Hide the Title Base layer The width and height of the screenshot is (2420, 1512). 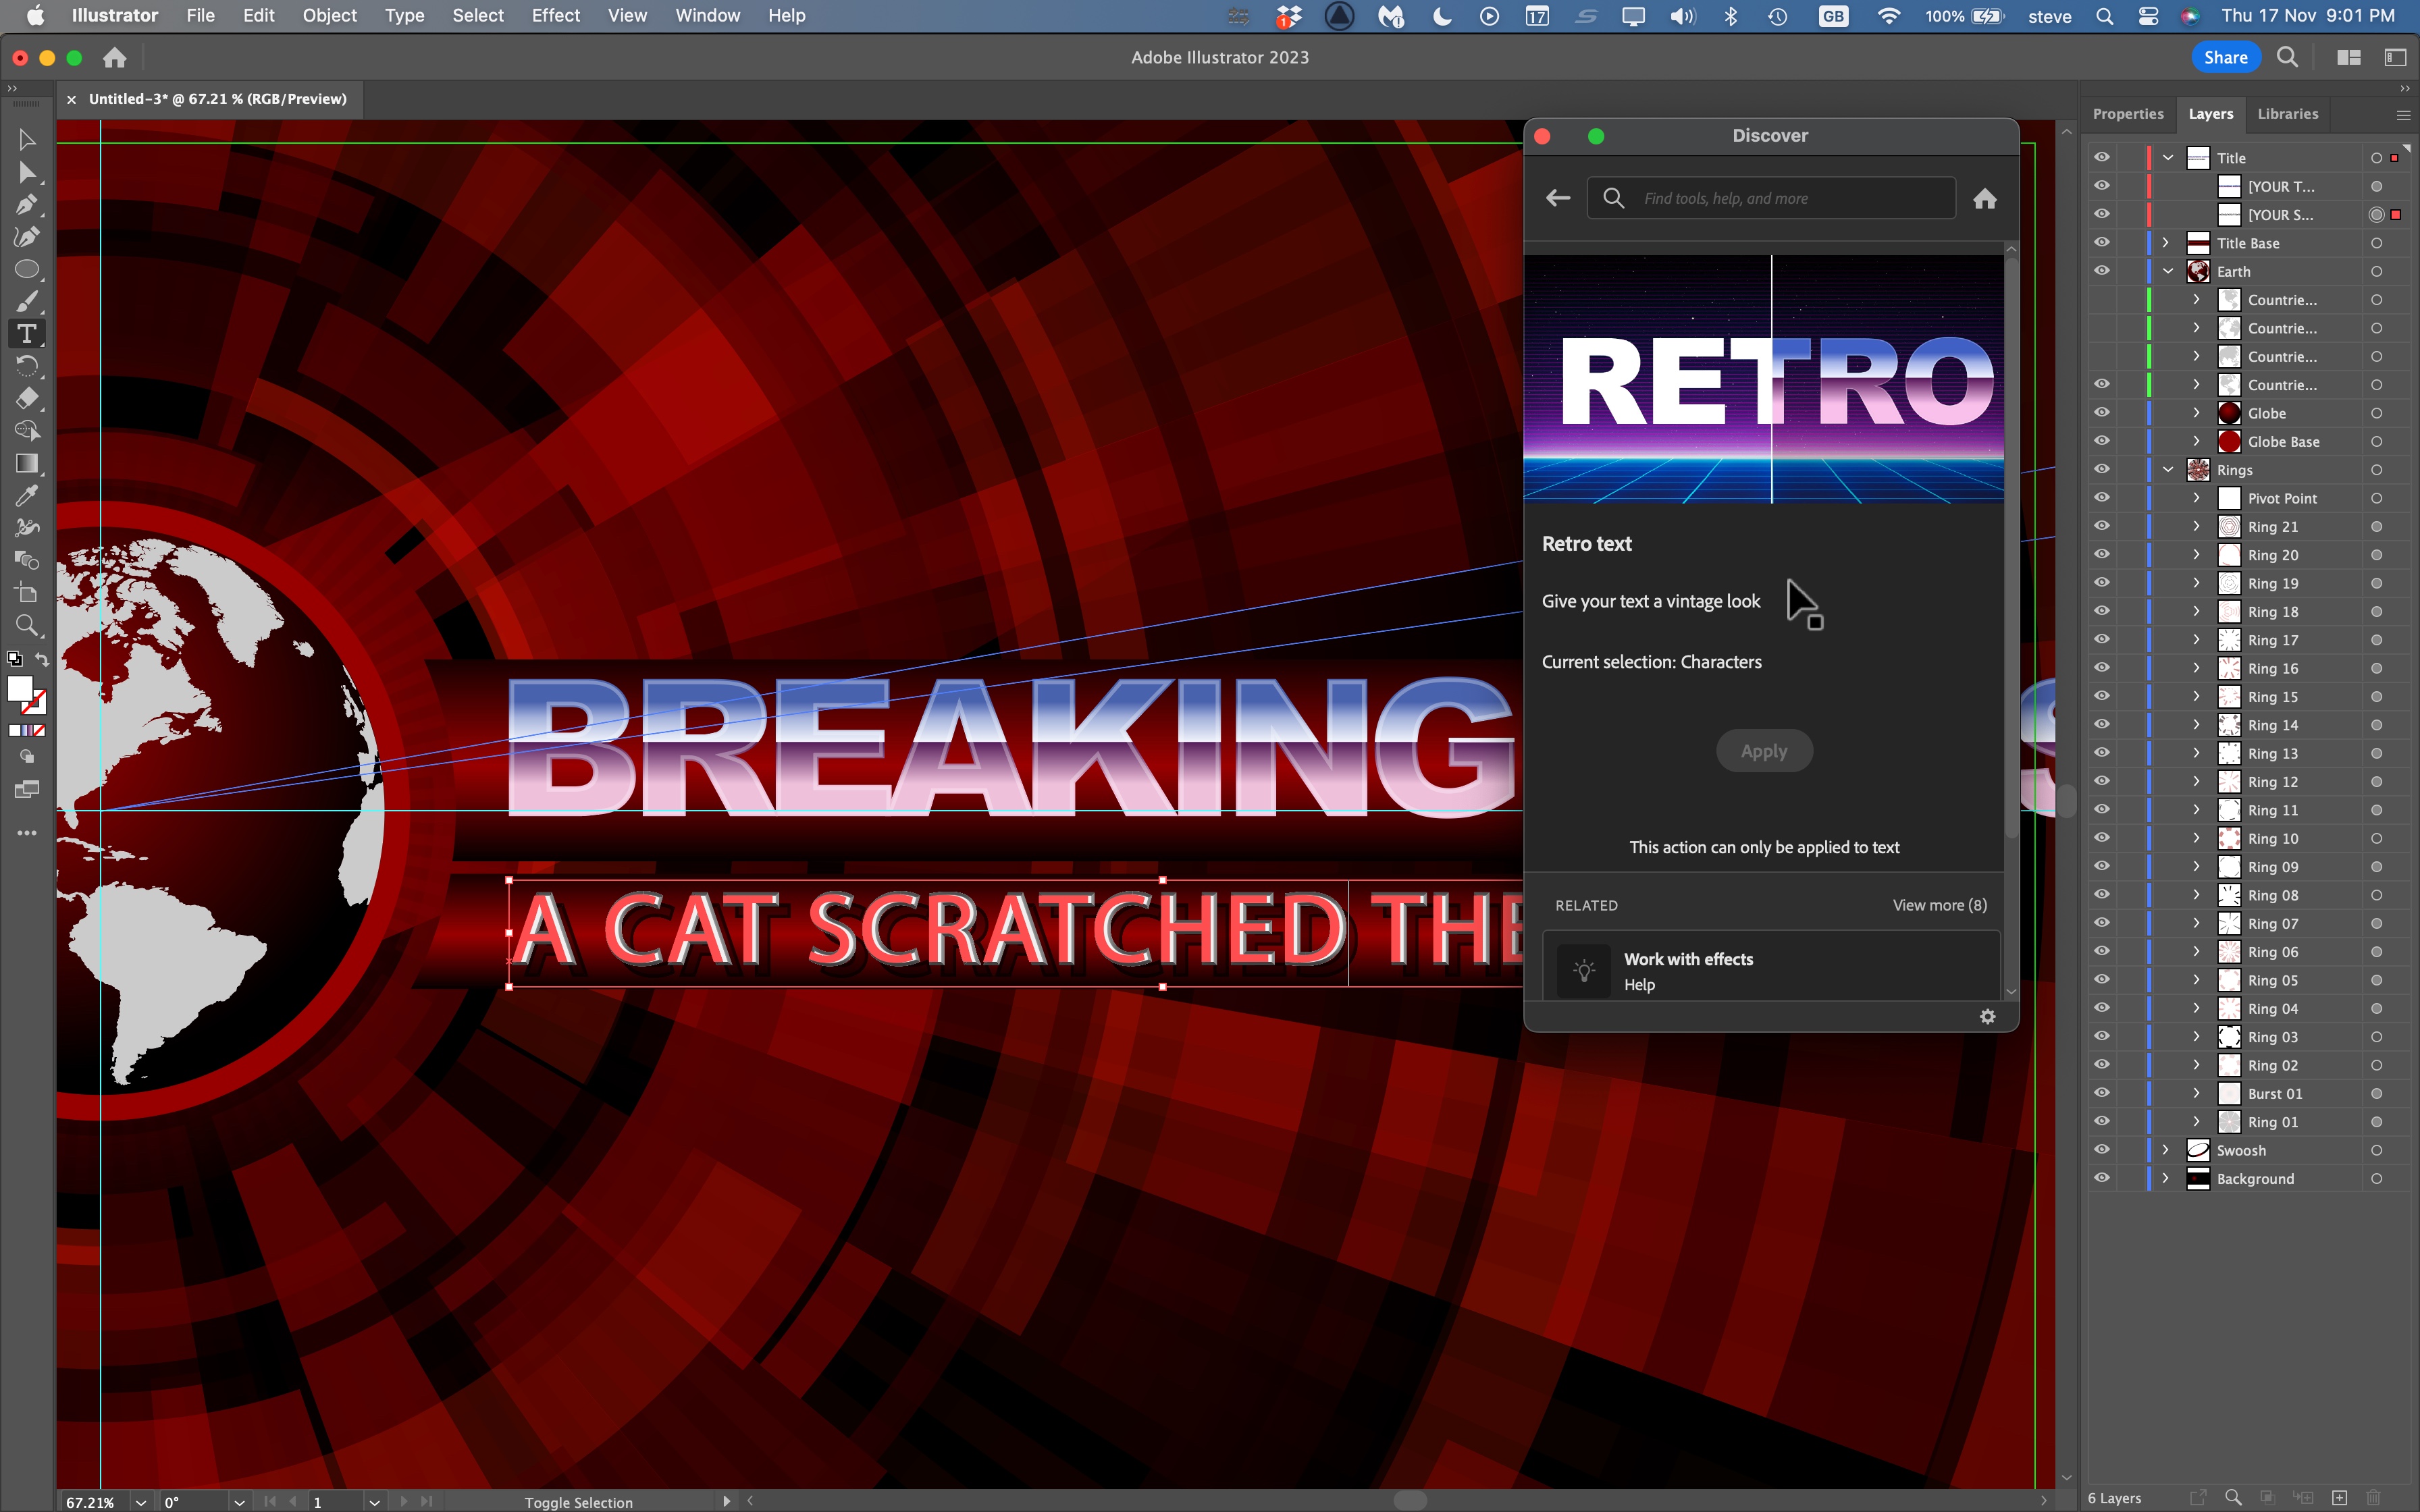click(2102, 242)
